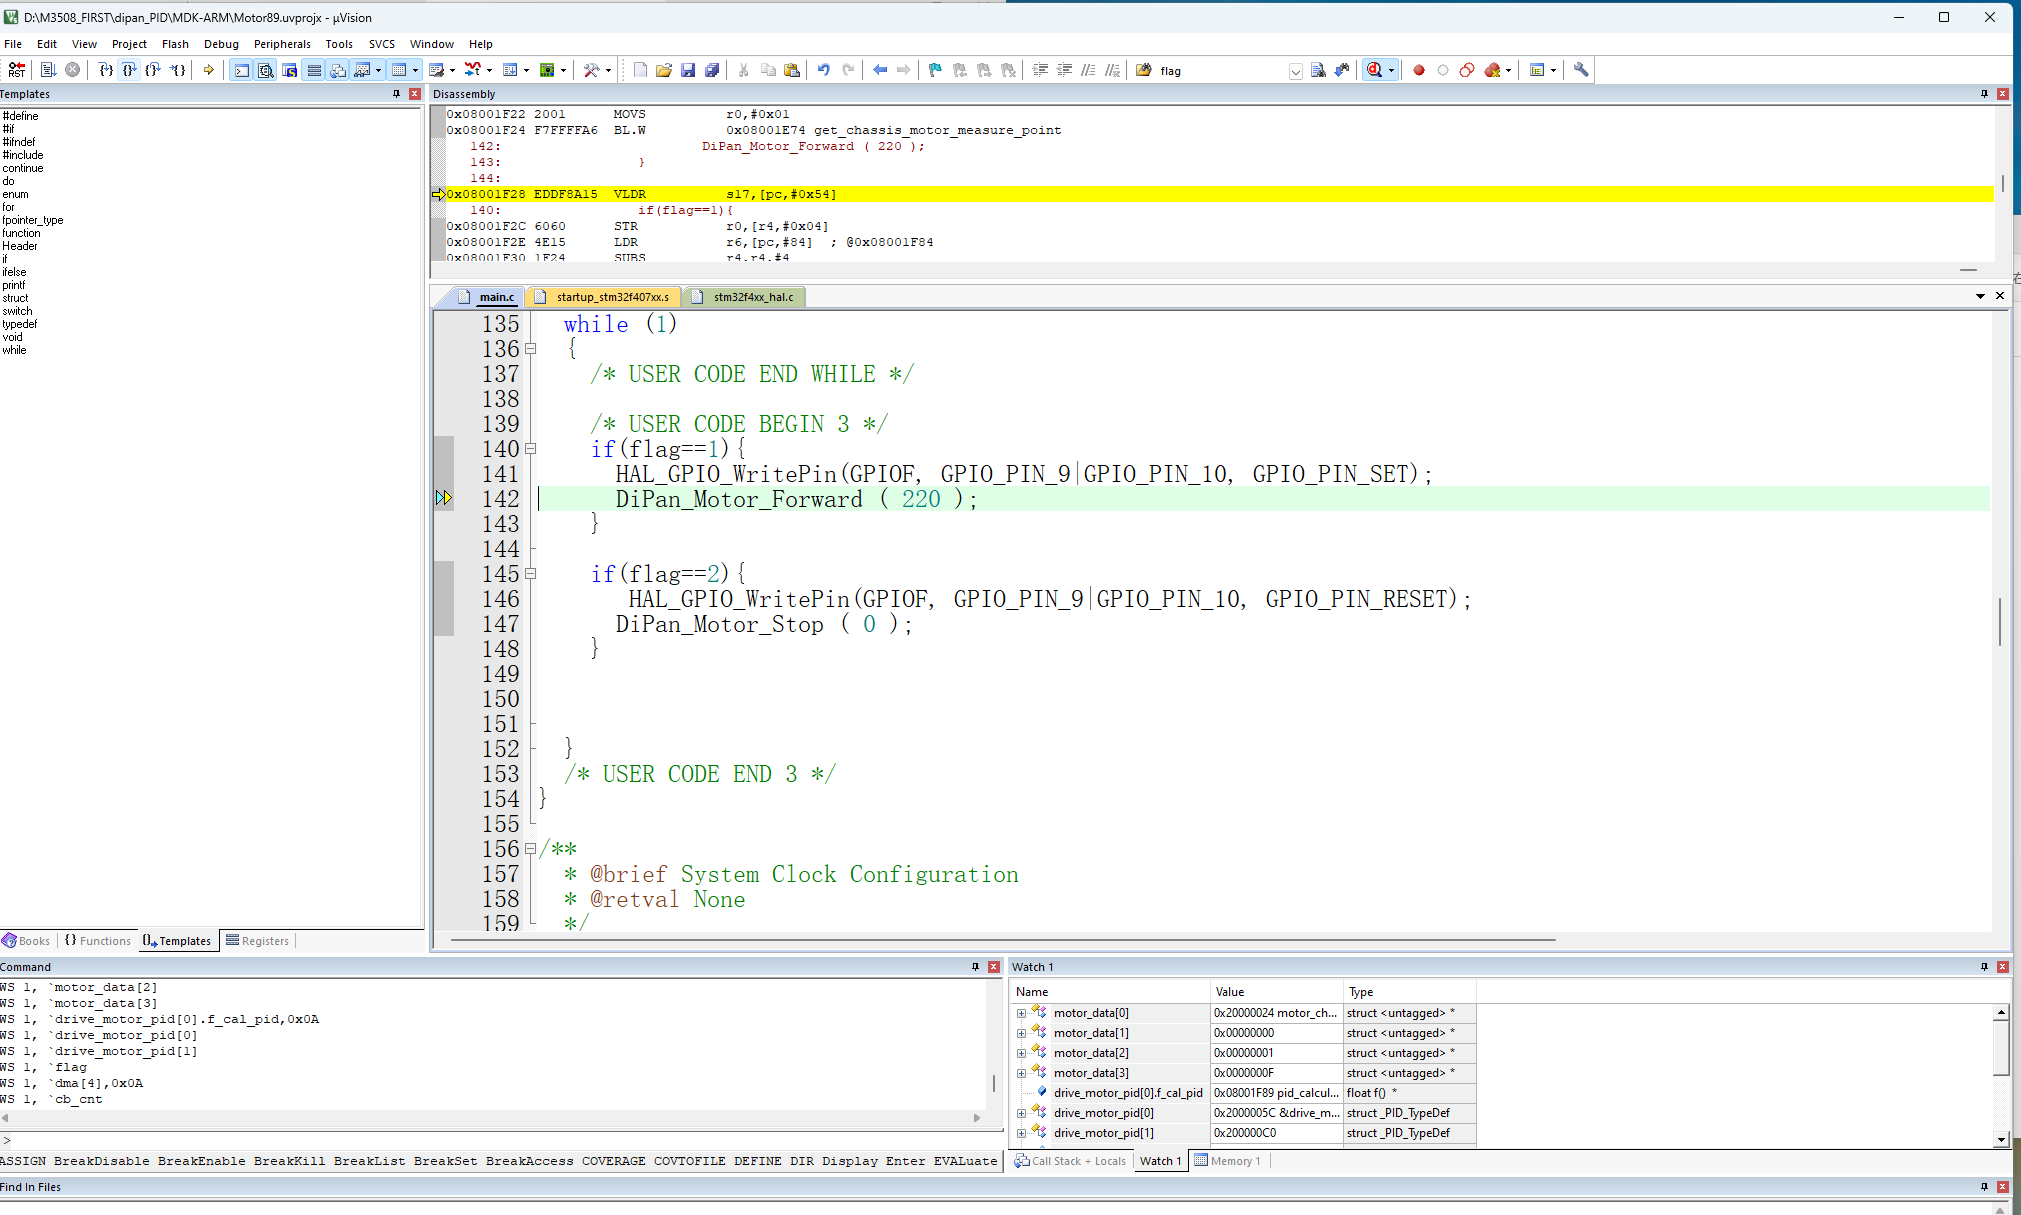
Task: Click the Watch 1 vertical scrollbar down arrow
Action: (2001, 1140)
